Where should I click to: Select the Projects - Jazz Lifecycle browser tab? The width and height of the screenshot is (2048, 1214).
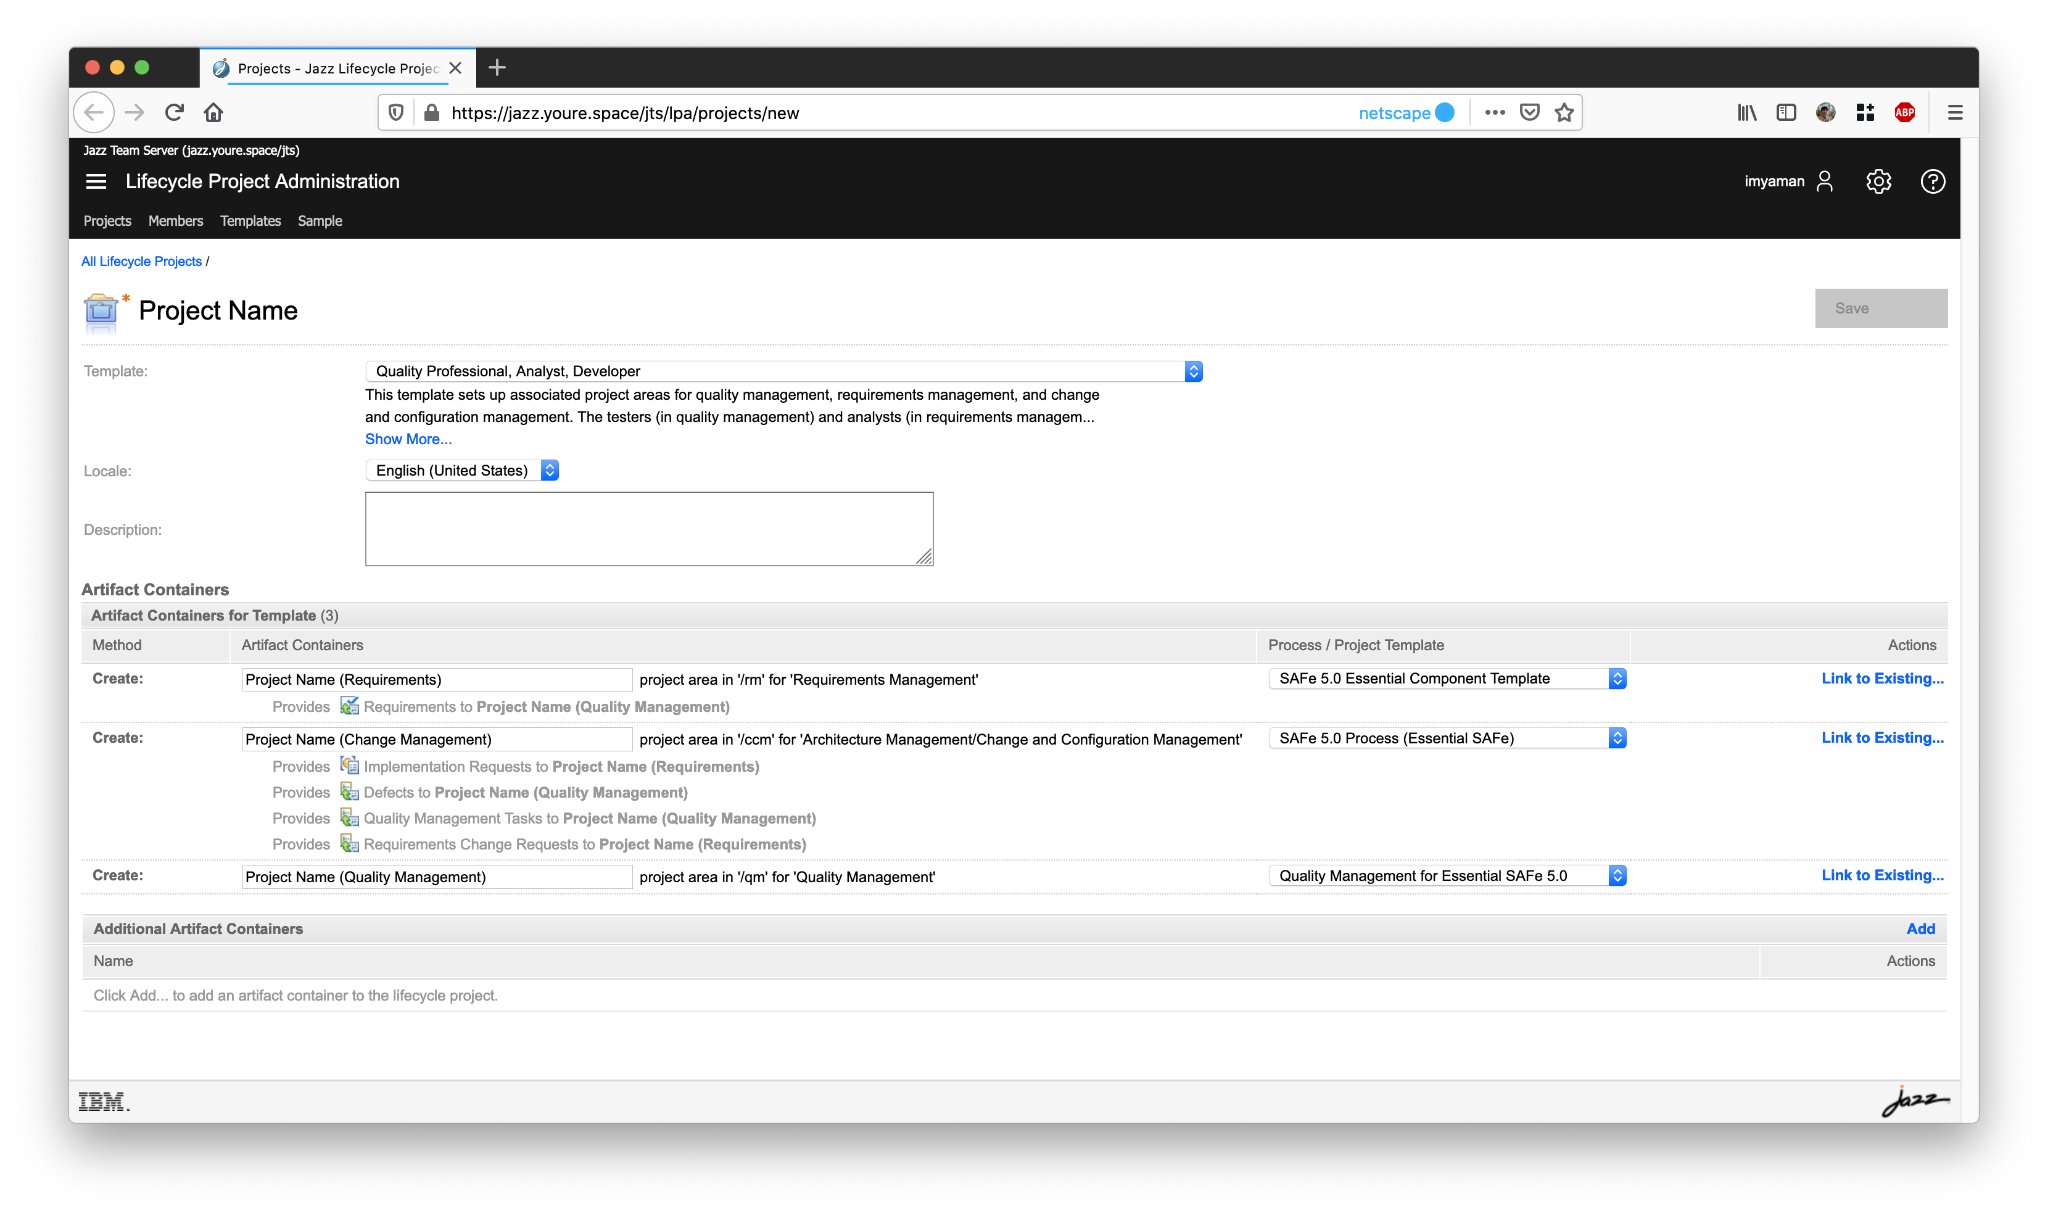pos(337,68)
